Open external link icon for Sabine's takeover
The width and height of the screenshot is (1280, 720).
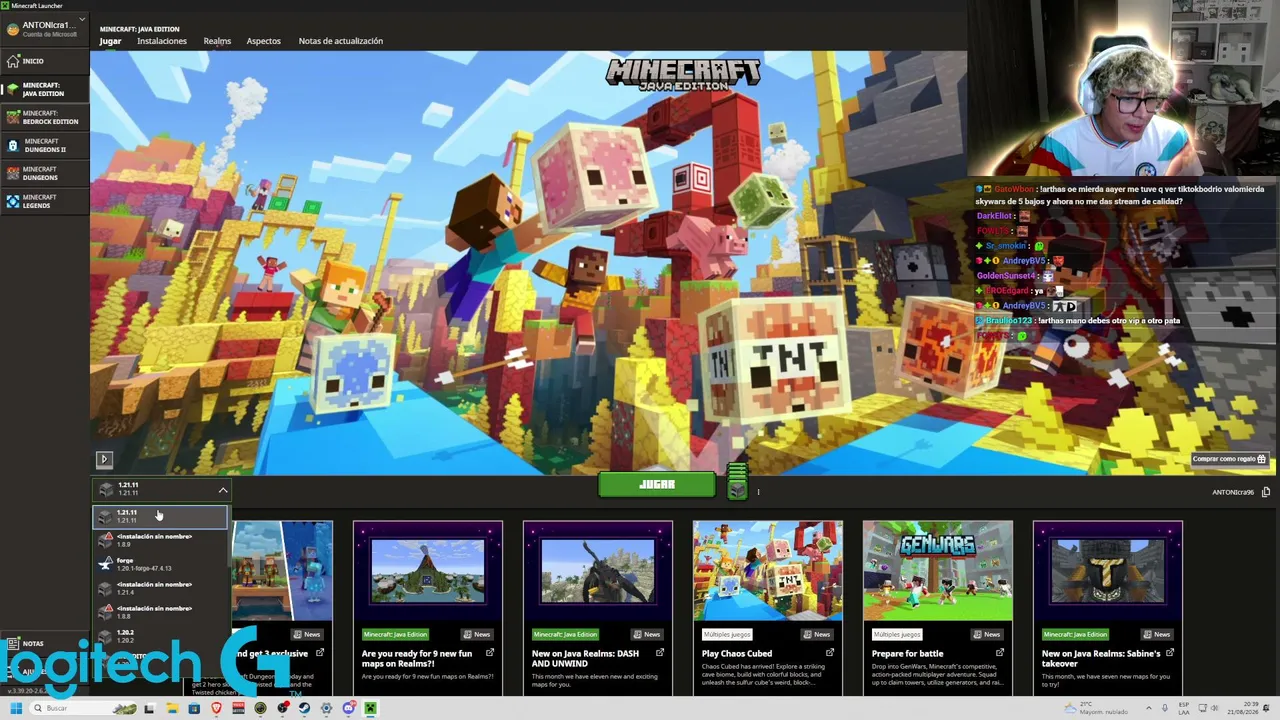click(x=1170, y=654)
